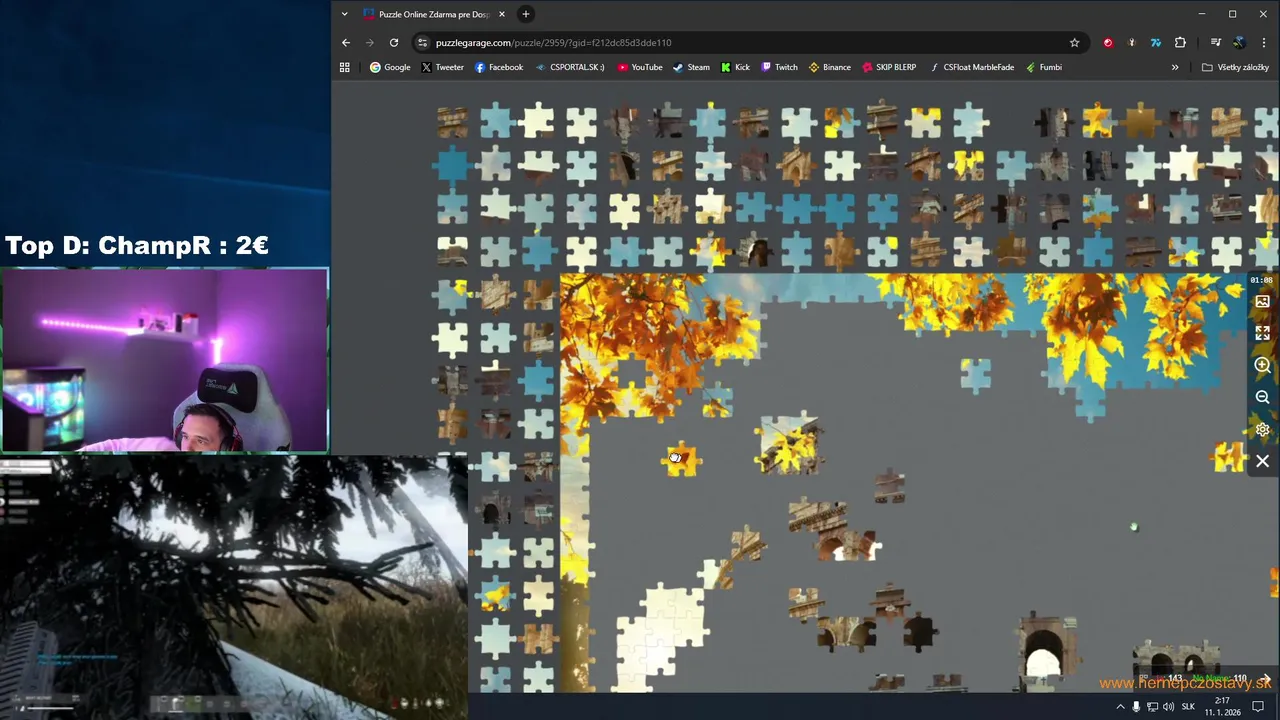Toggle fullscreen mode in puzzle sidebar

[x=1262, y=333]
